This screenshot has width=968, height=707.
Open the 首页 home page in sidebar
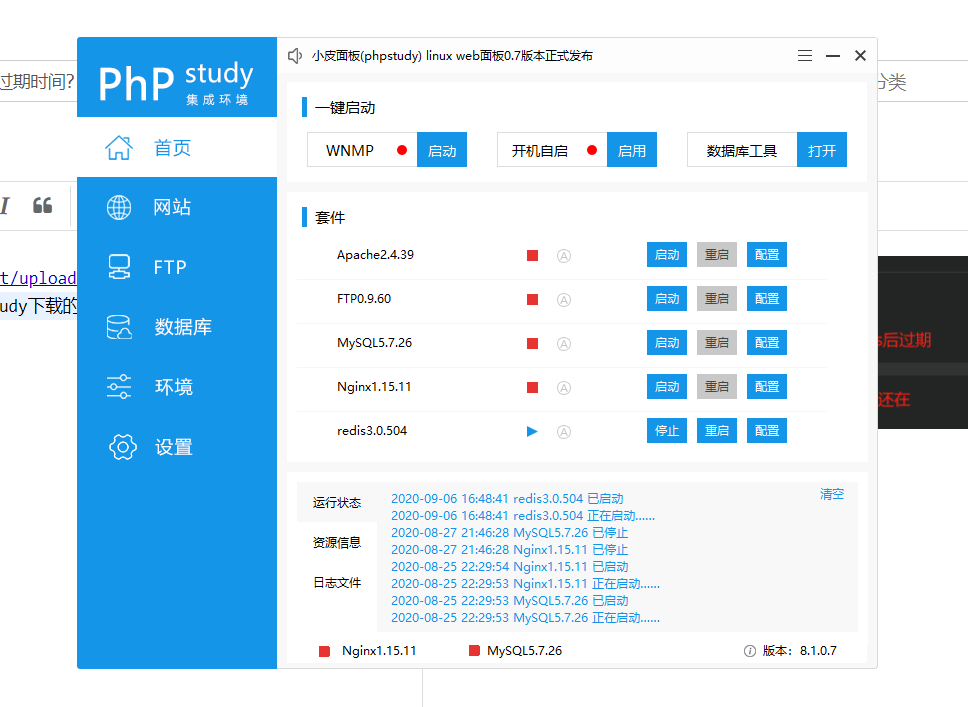(177, 148)
